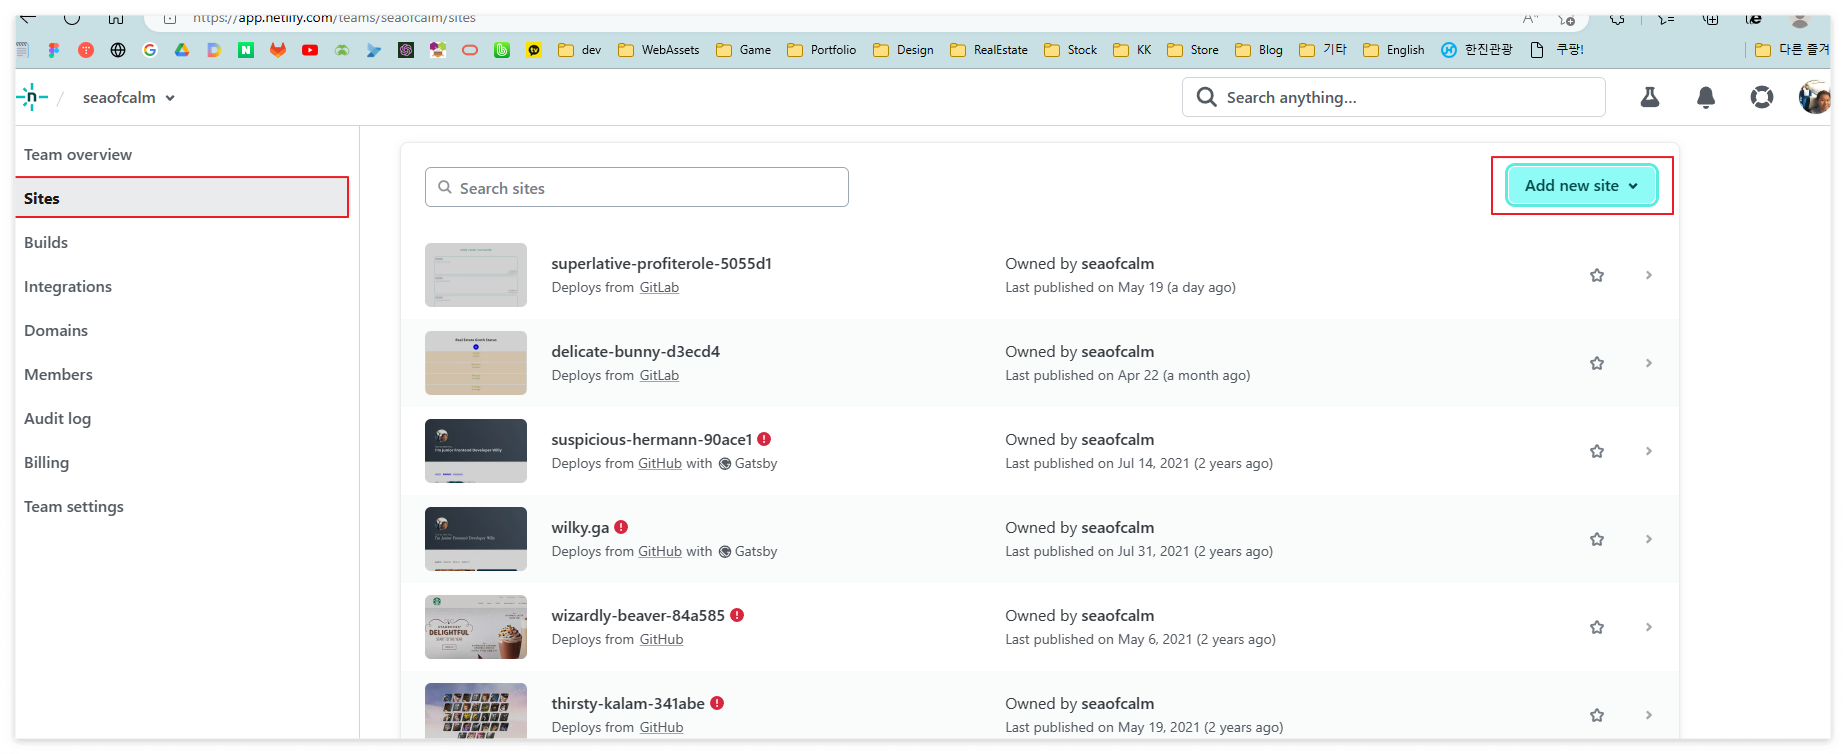The width and height of the screenshot is (1846, 754).
Task: Open the notifications bell icon
Action: coord(1706,97)
